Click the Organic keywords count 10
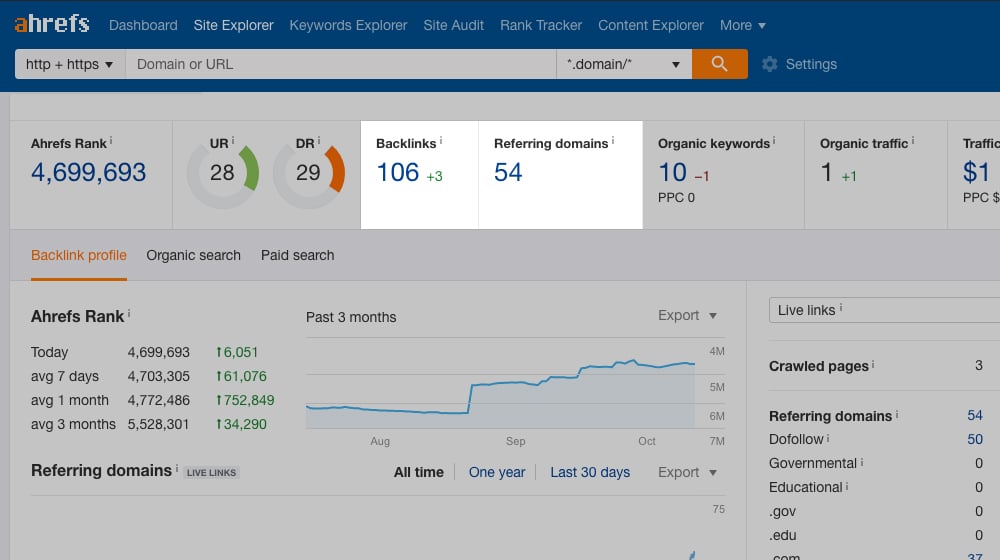The image size is (1000, 560). tap(672, 172)
